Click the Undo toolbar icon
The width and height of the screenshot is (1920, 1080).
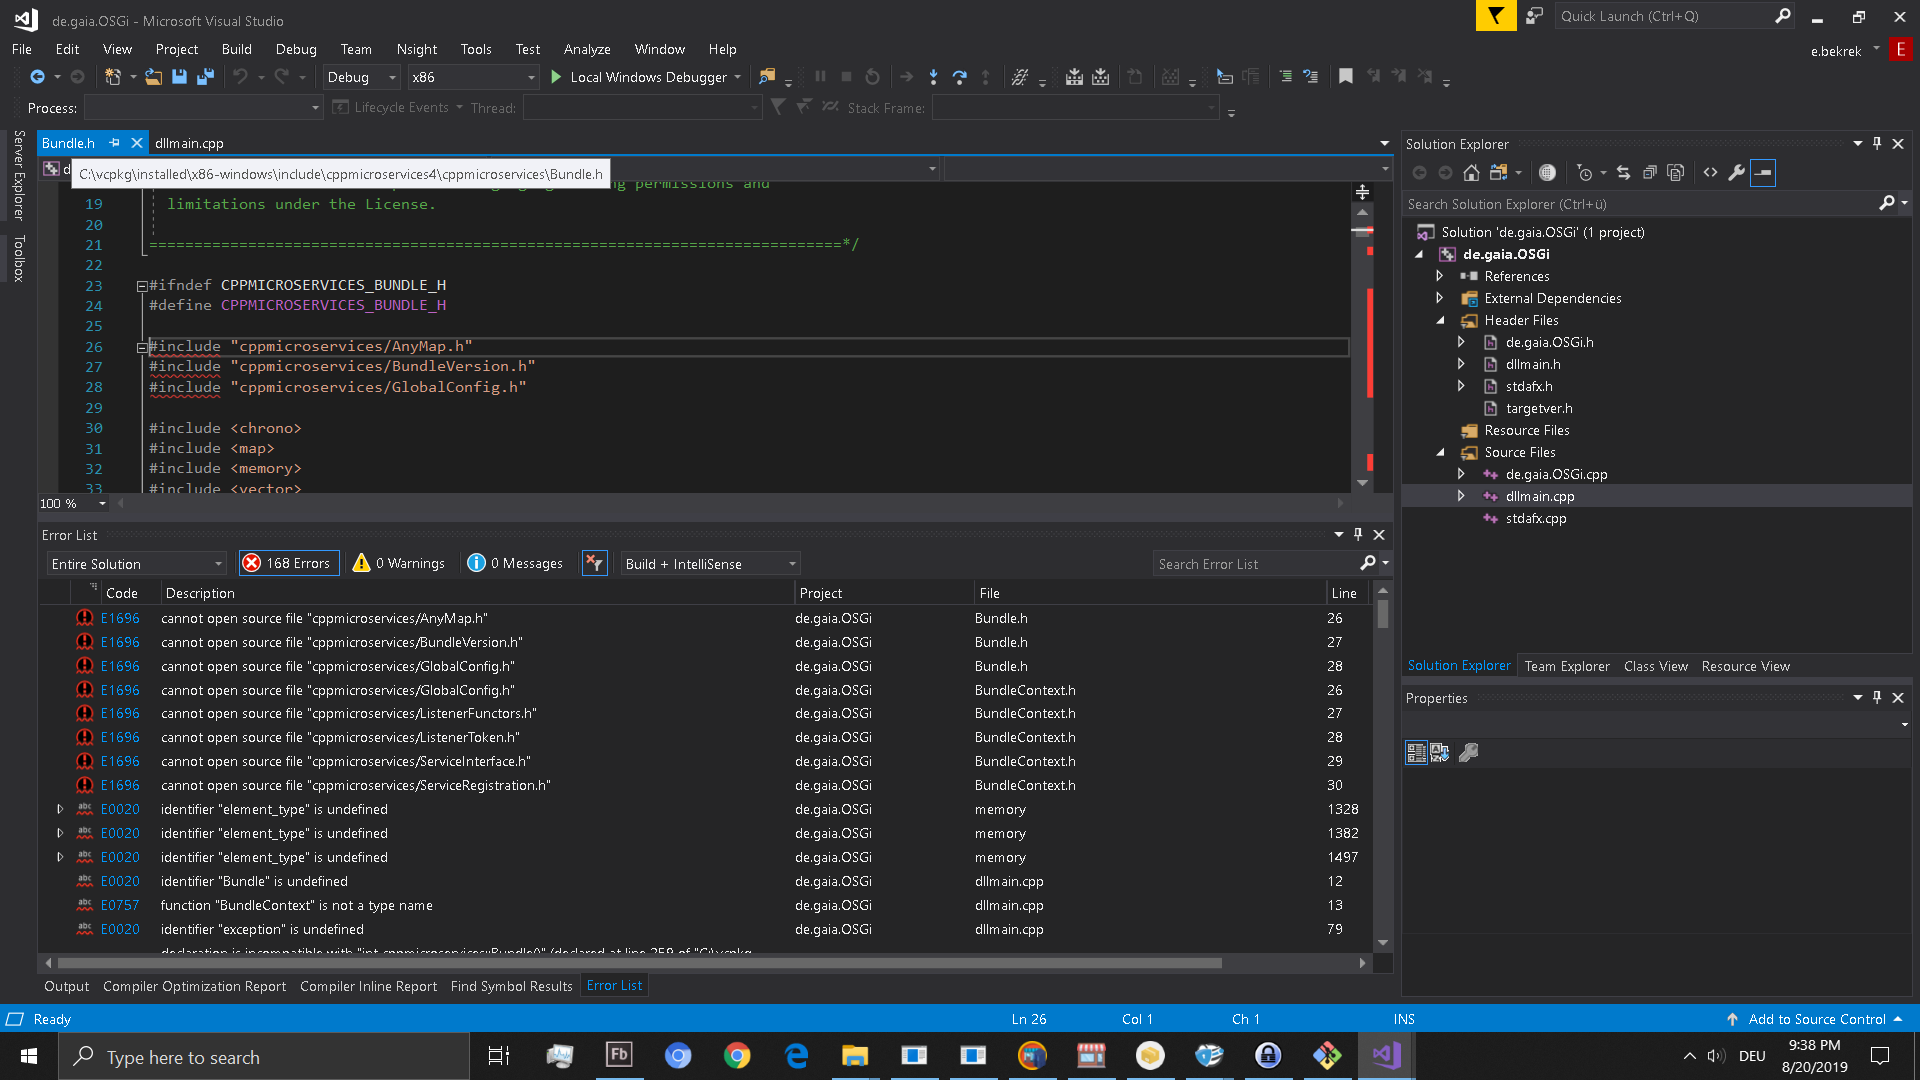[241, 77]
